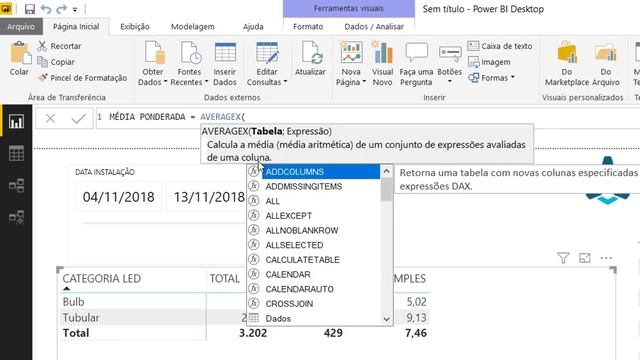Click Copiar in the clipboard group
Viewport: 640px width, 360px height.
coord(56,62)
